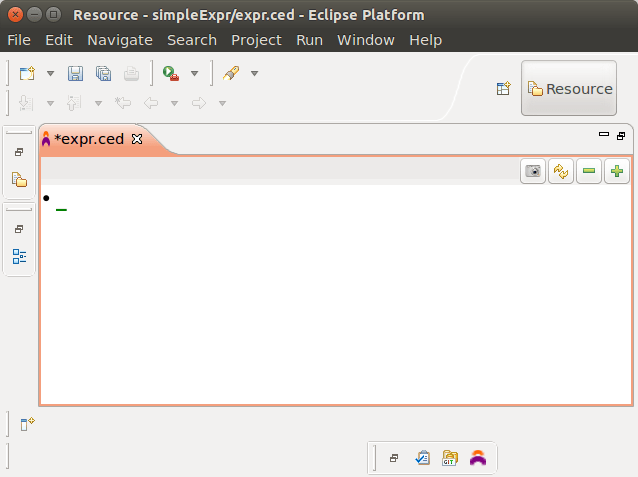Click the Open Perspective icon
Image resolution: width=638 pixels, height=477 pixels.
[x=504, y=89]
